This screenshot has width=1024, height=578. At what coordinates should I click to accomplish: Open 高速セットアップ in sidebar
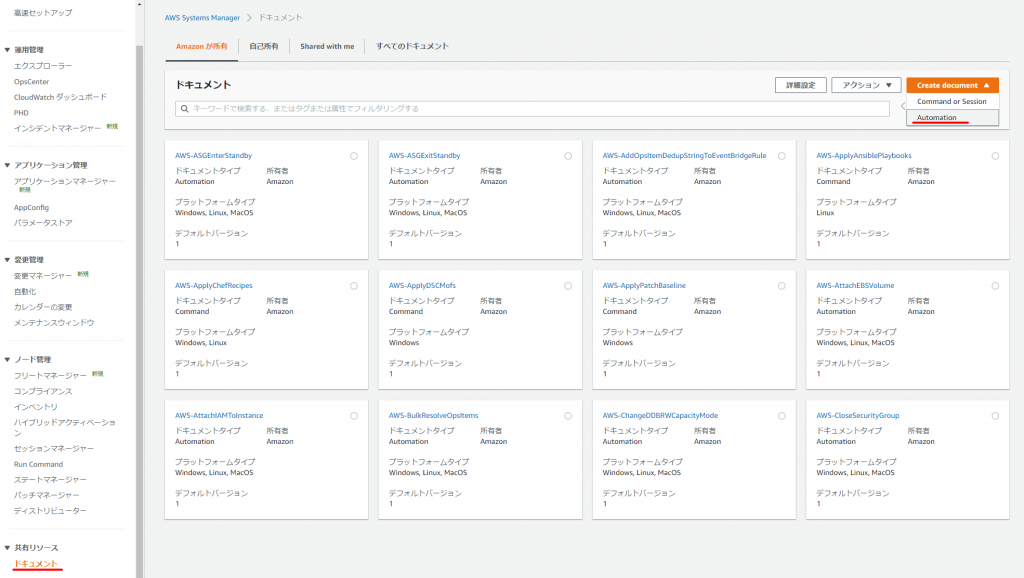[43, 12]
